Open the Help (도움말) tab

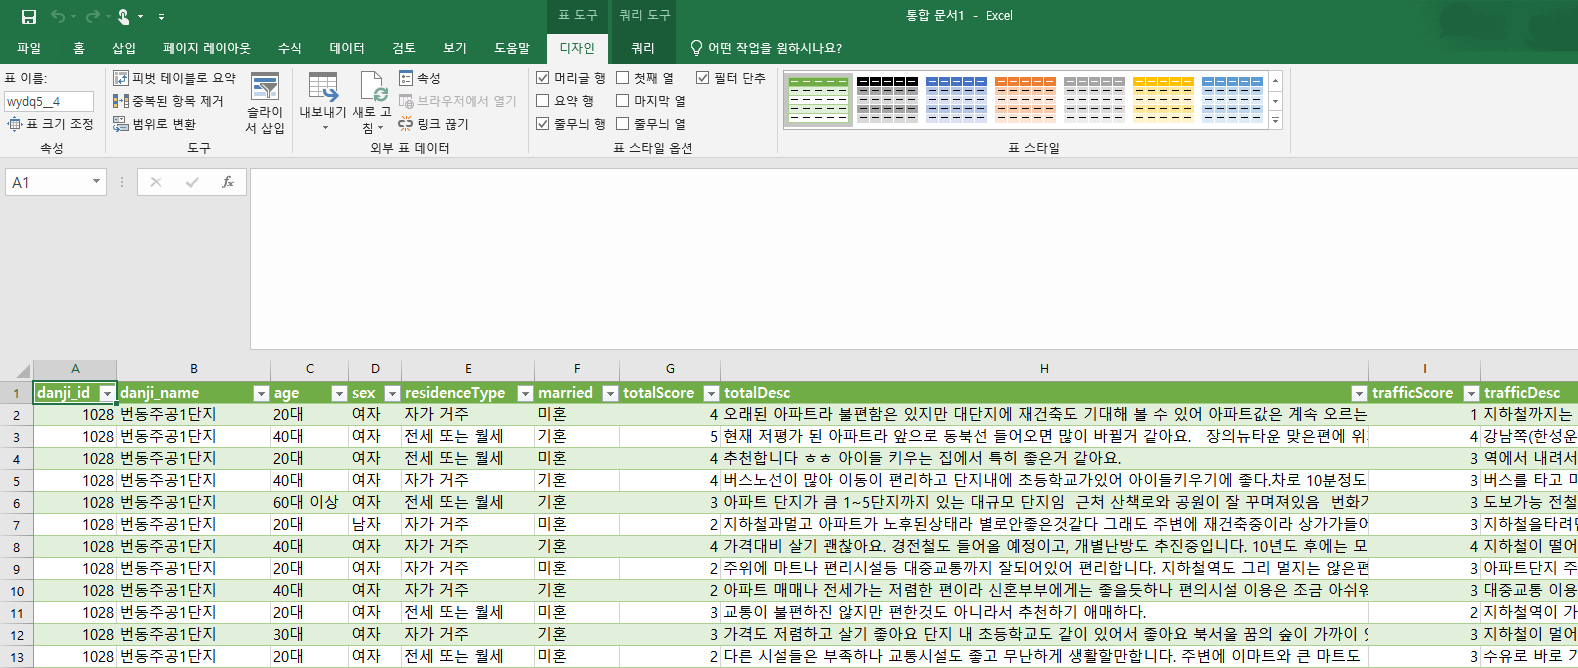512,48
